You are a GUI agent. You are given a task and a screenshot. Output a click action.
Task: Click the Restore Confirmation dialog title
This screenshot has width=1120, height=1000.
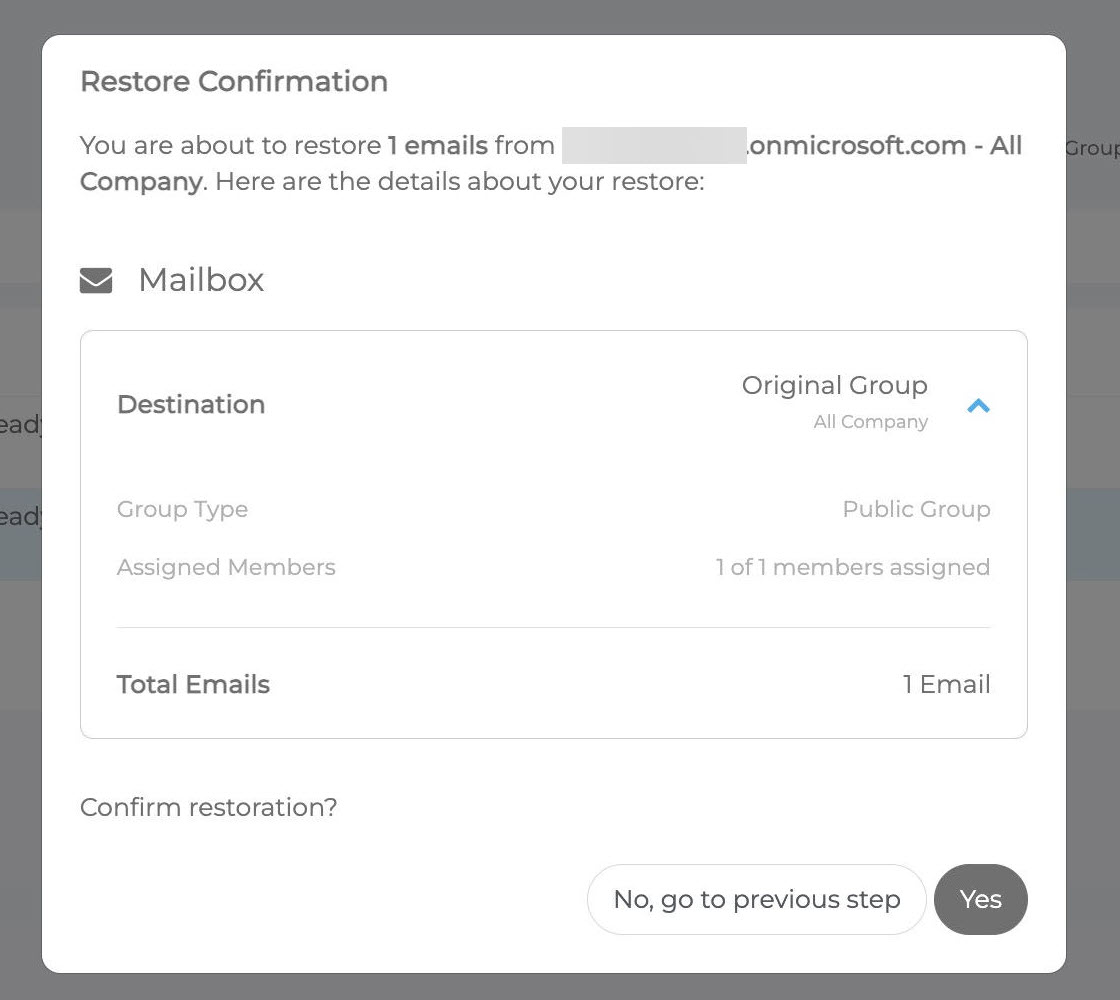click(234, 81)
